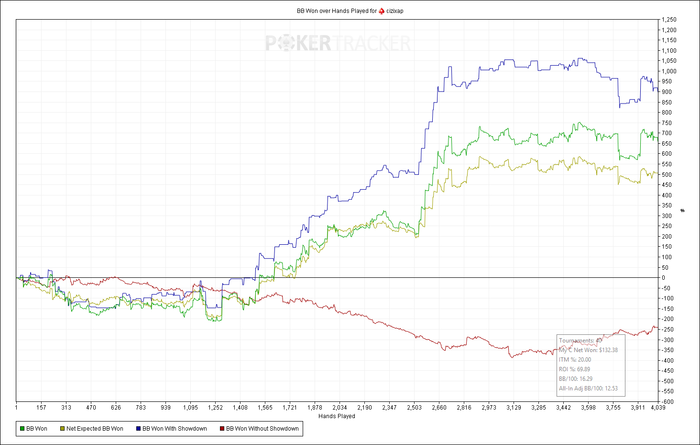Click the 'Tournaments: 40' stat line

[x=580, y=341]
